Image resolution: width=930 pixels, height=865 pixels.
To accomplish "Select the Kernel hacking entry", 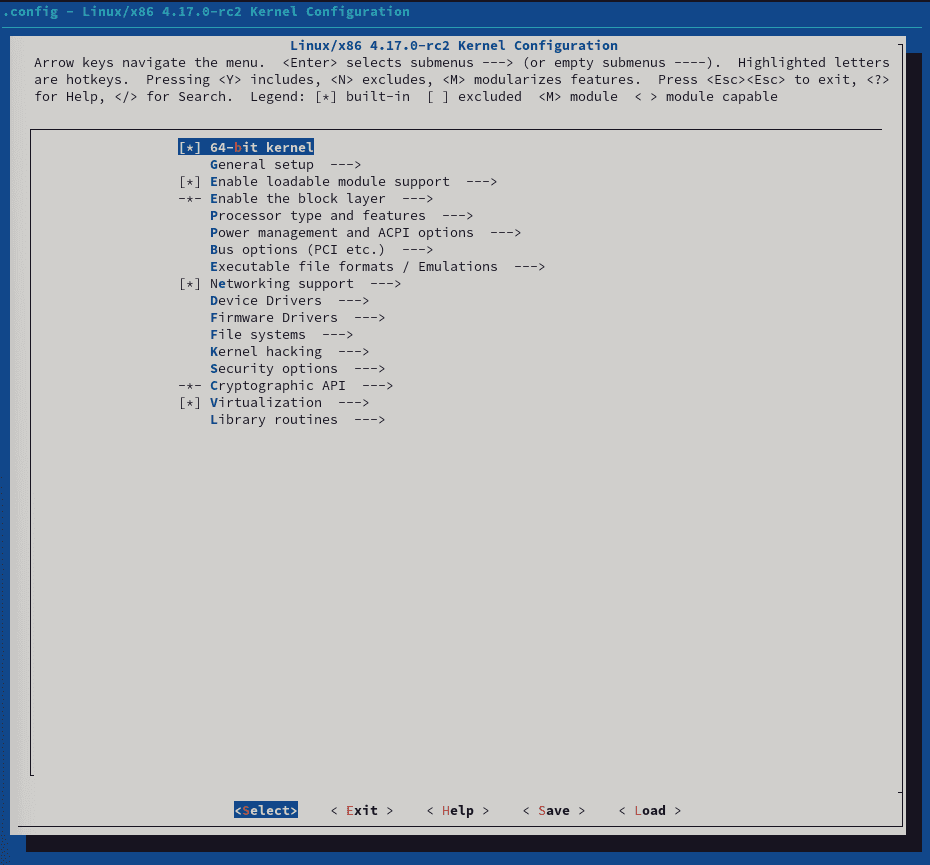I will (265, 352).
